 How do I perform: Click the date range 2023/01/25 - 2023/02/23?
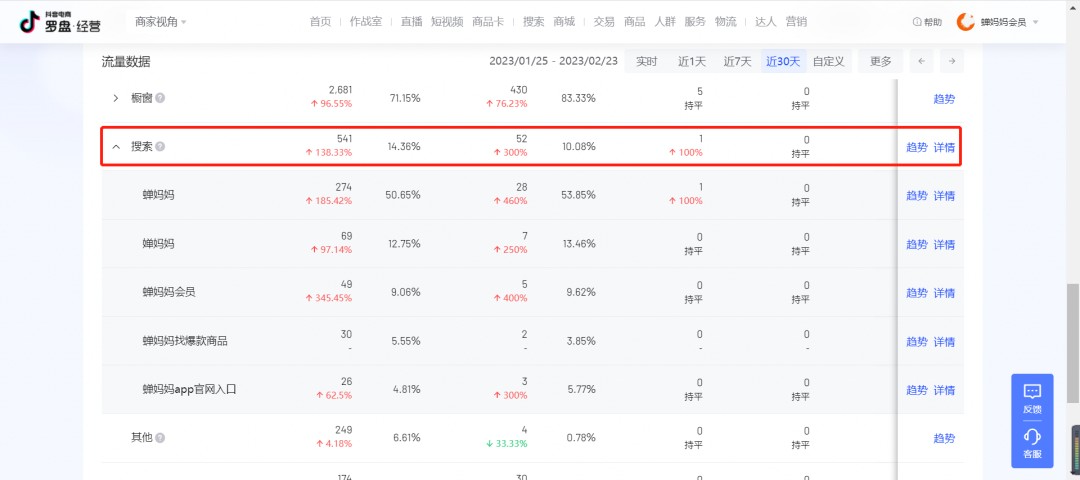(553, 61)
